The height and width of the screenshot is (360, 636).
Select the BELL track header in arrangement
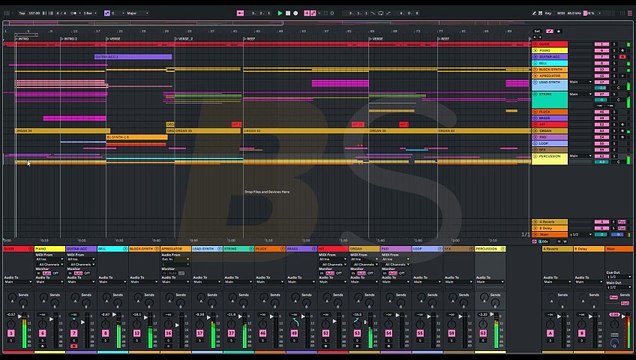pyautogui.click(x=550, y=63)
